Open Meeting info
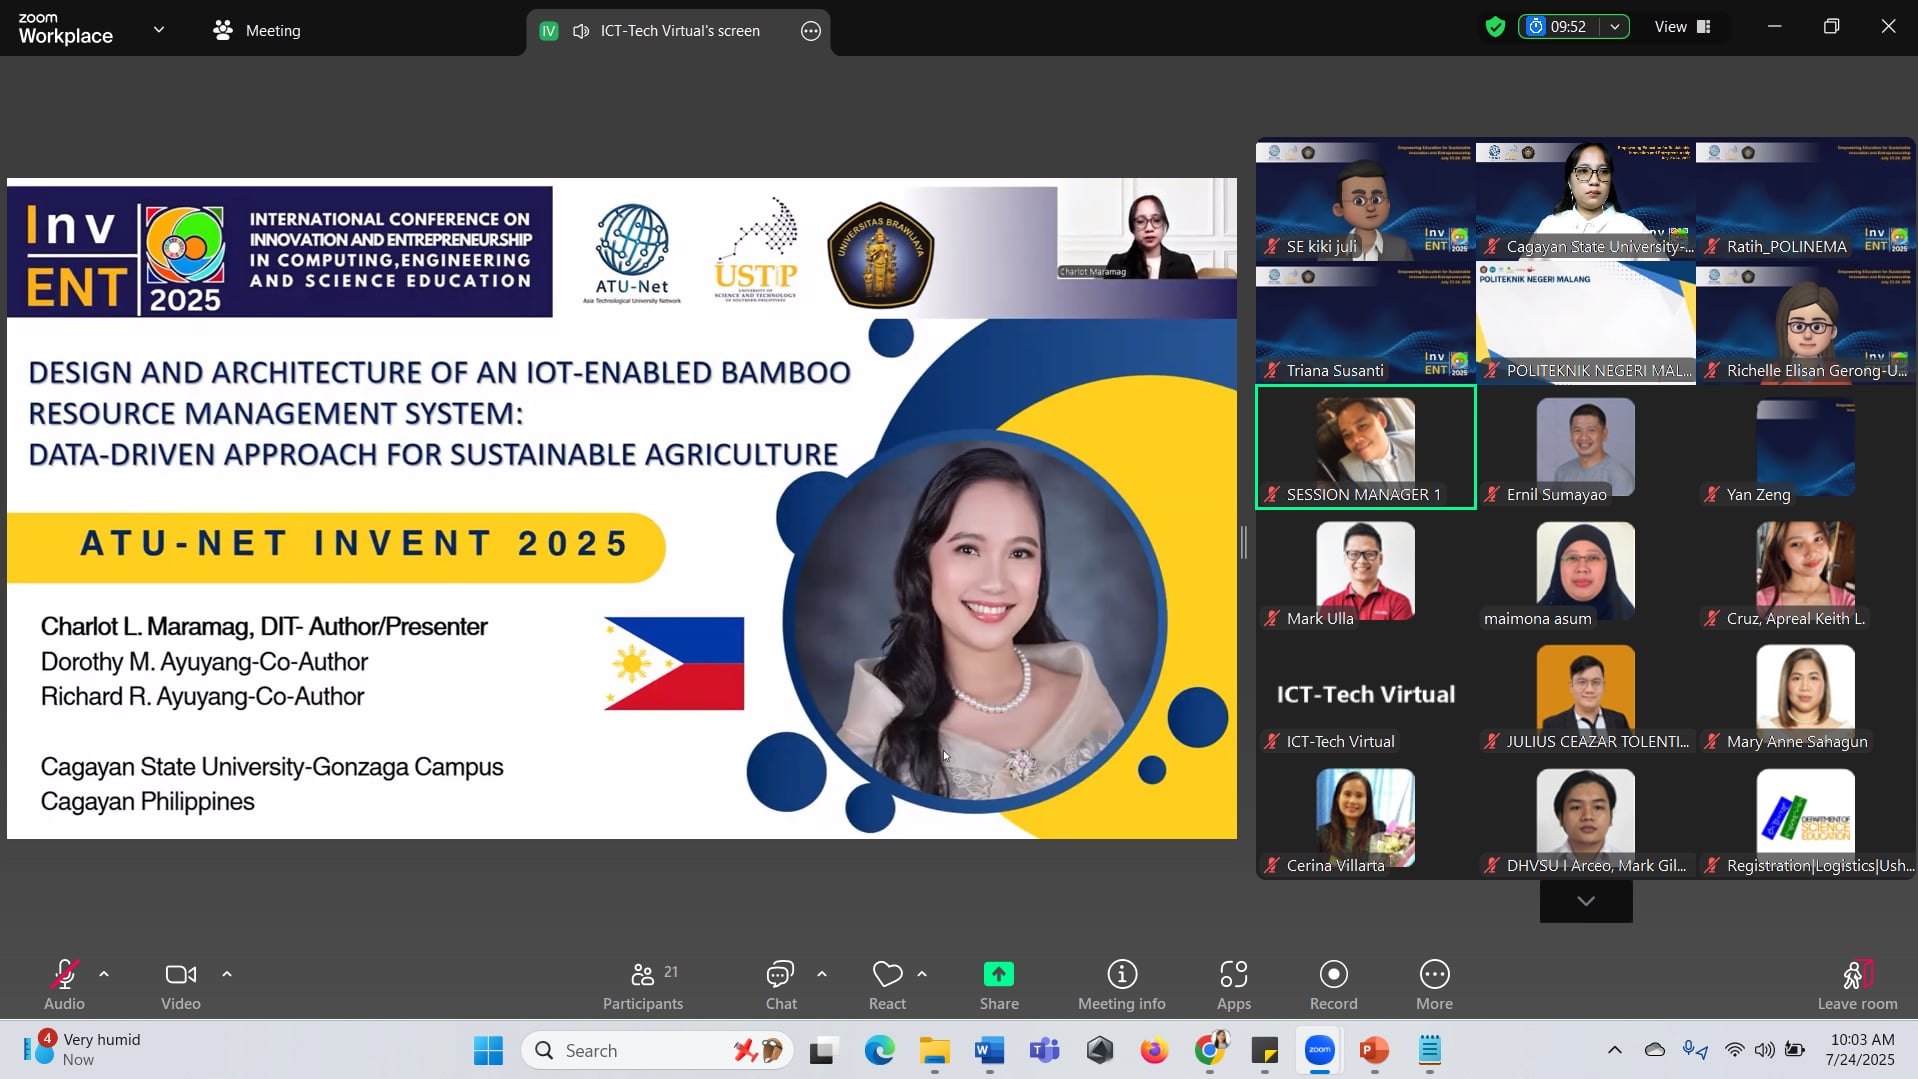The height and width of the screenshot is (1079, 1918). [1122, 985]
